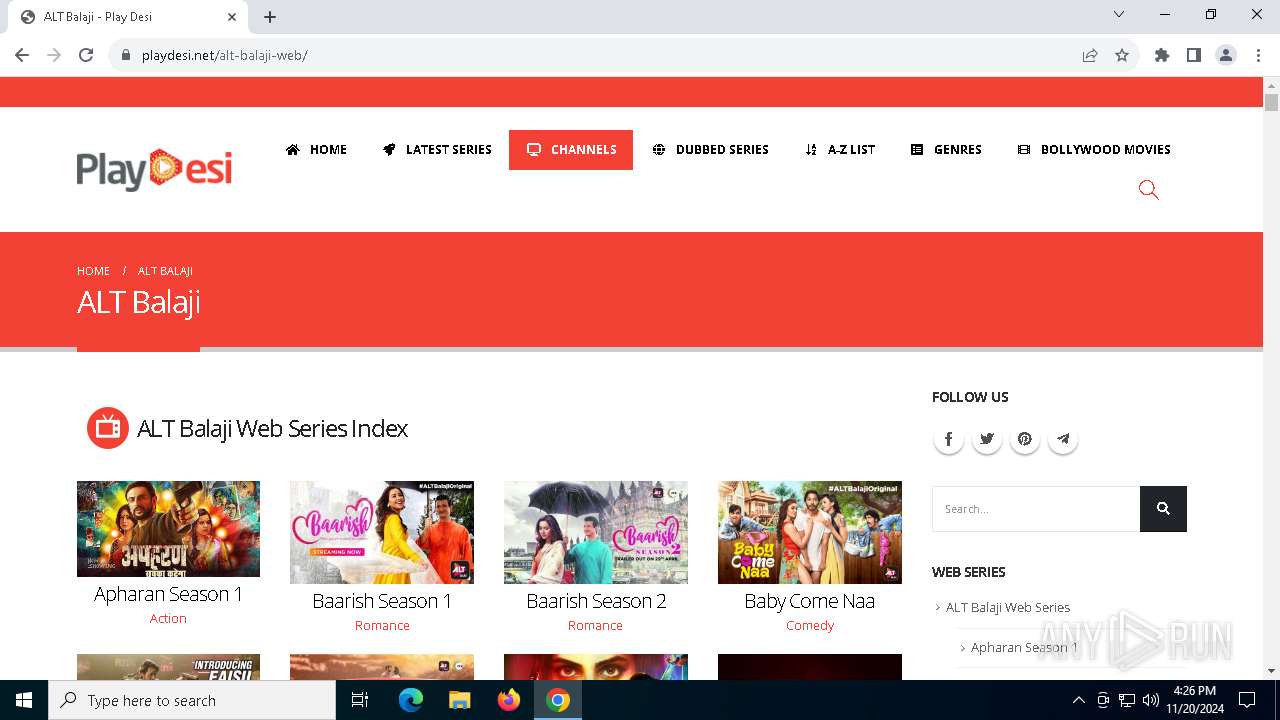
Task: Launch Firefox from taskbar
Action: 508,700
